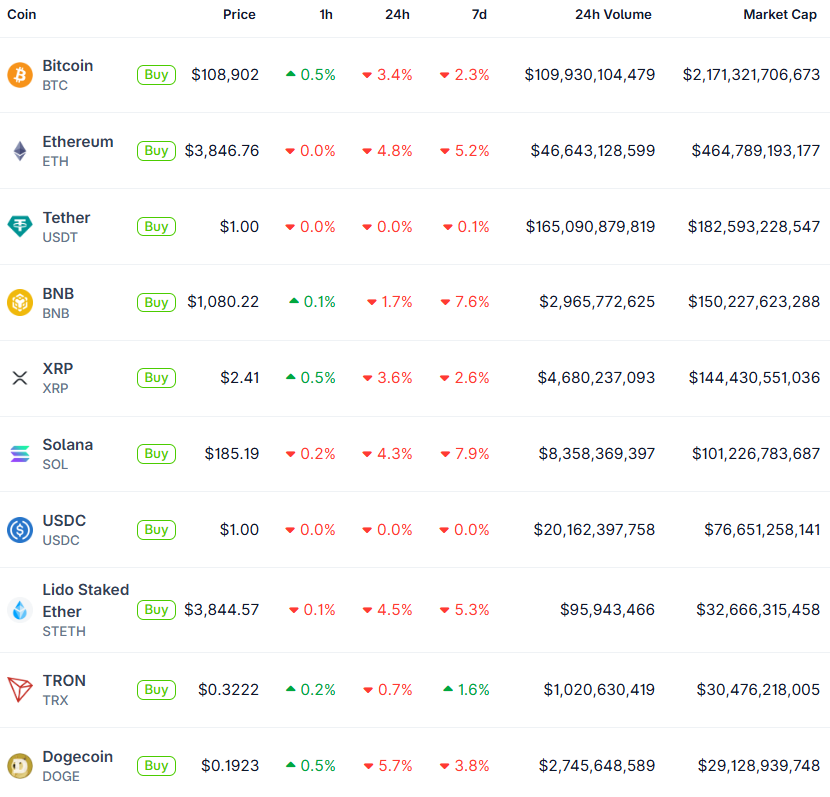Click the XRP logo icon
The width and height of the screenshot is (830, 797).
click(20, 378)
